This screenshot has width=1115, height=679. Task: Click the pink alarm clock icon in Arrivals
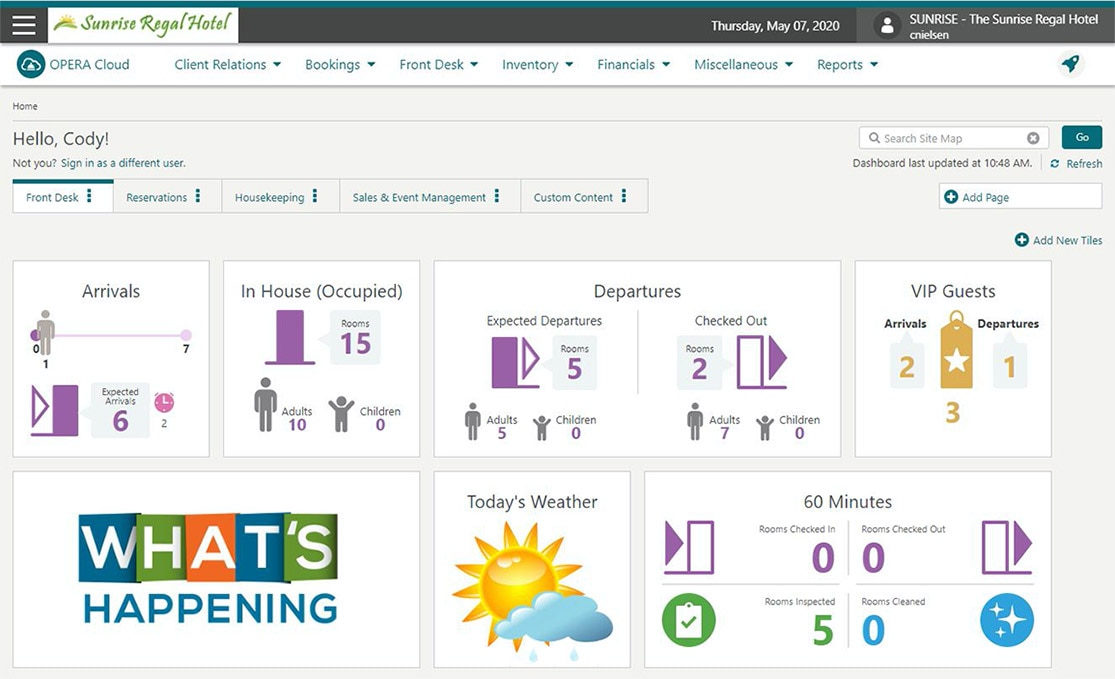pos(164,402)
